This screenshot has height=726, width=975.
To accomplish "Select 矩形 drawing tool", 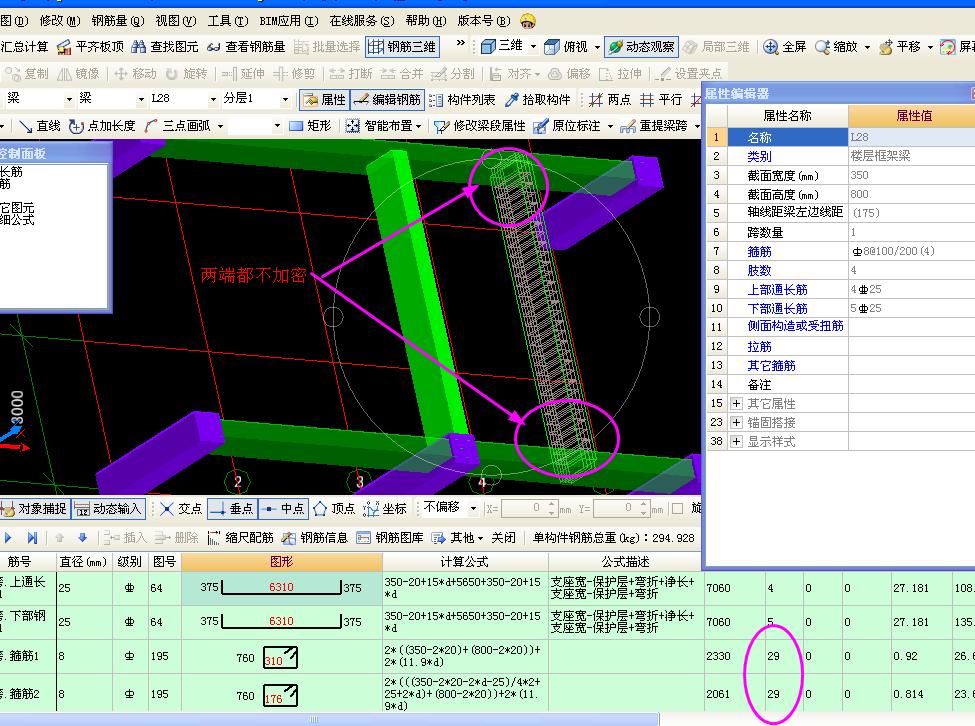I will click(x=310, y=126).
